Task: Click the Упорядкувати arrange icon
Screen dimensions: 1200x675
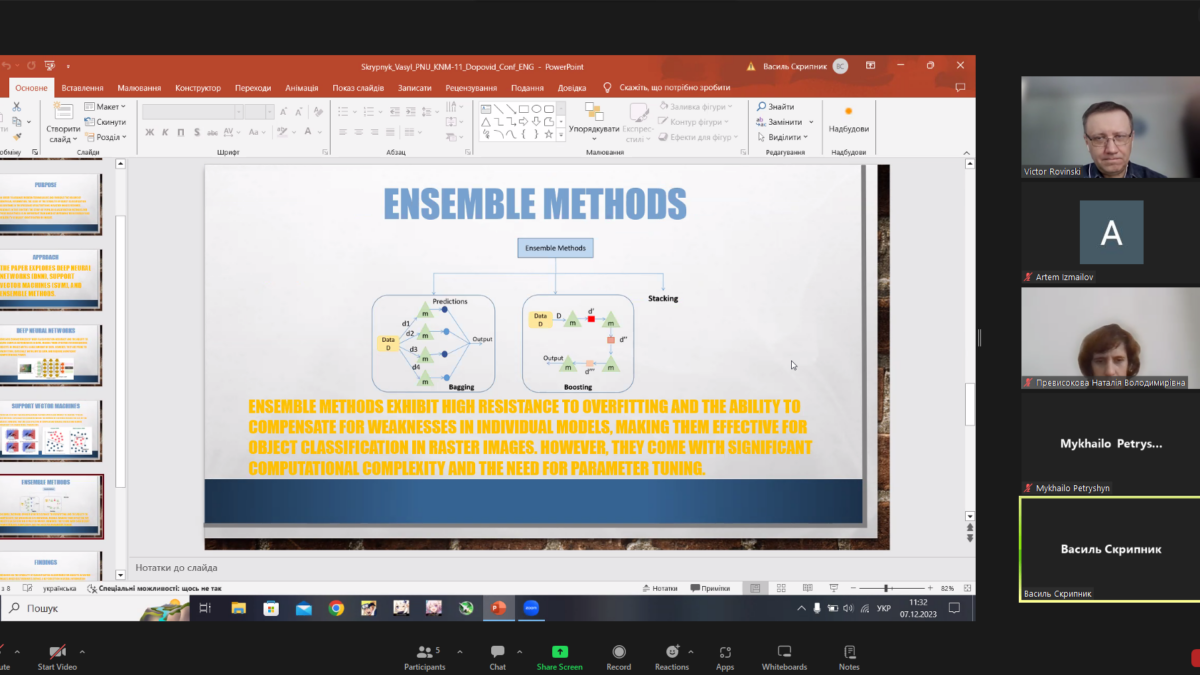Action: pos(594,113)
